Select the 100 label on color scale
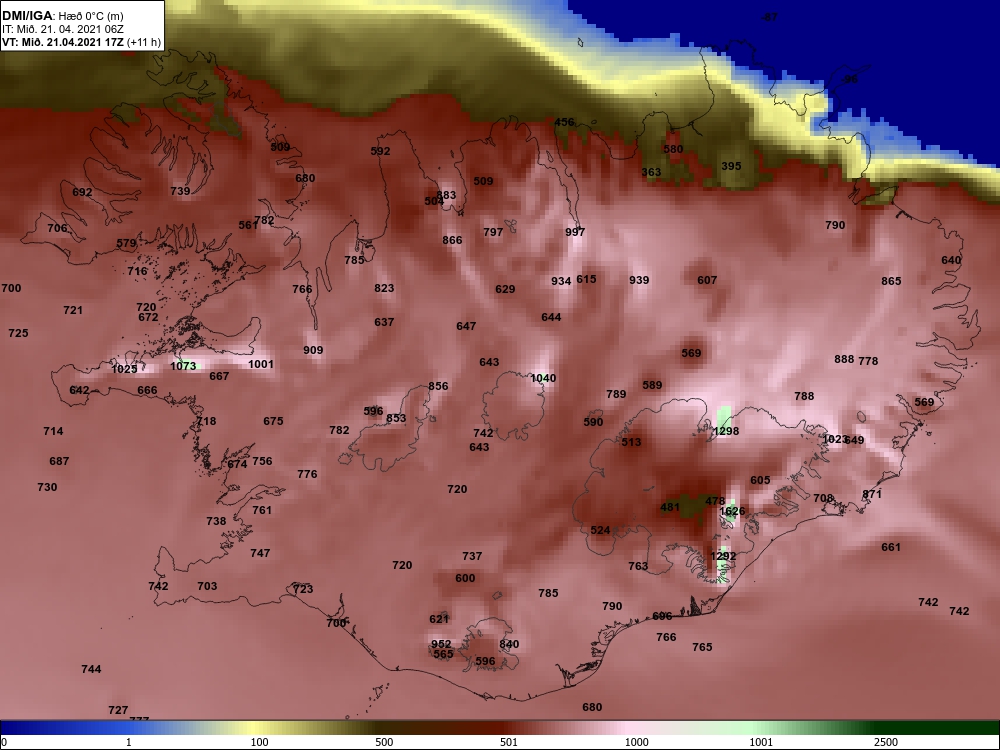 pos(259,742)
